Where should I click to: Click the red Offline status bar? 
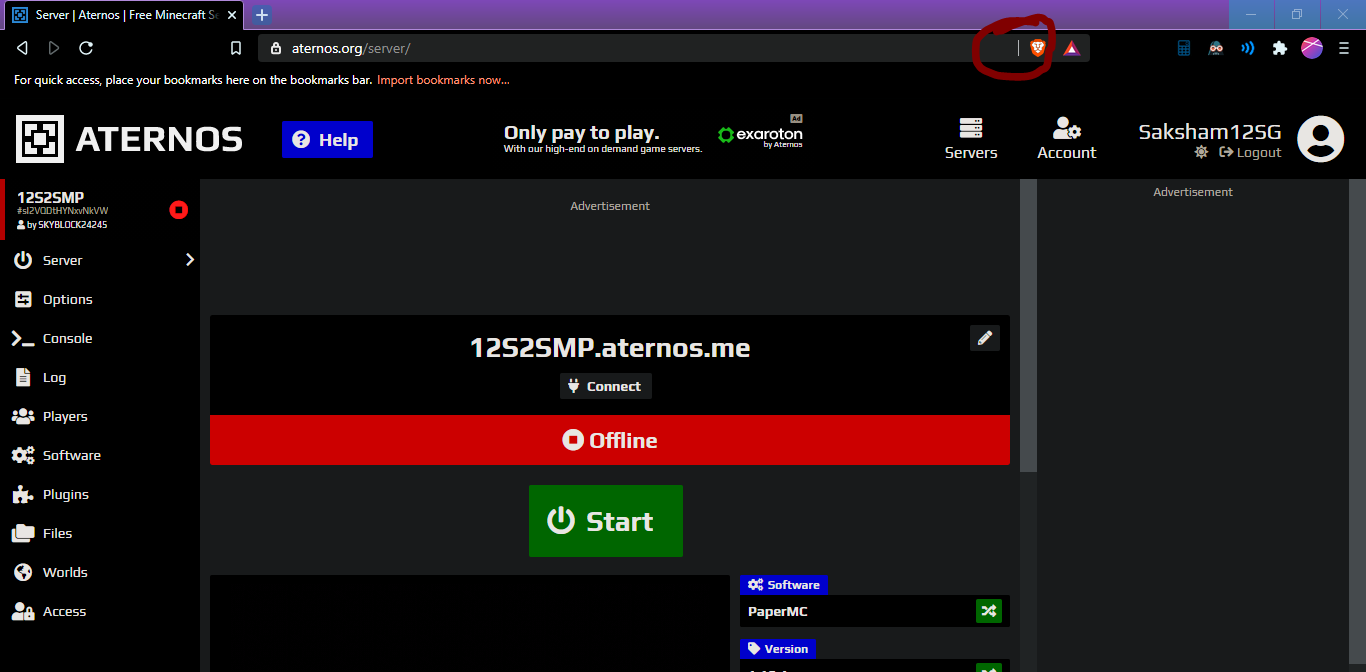[610, 440]
